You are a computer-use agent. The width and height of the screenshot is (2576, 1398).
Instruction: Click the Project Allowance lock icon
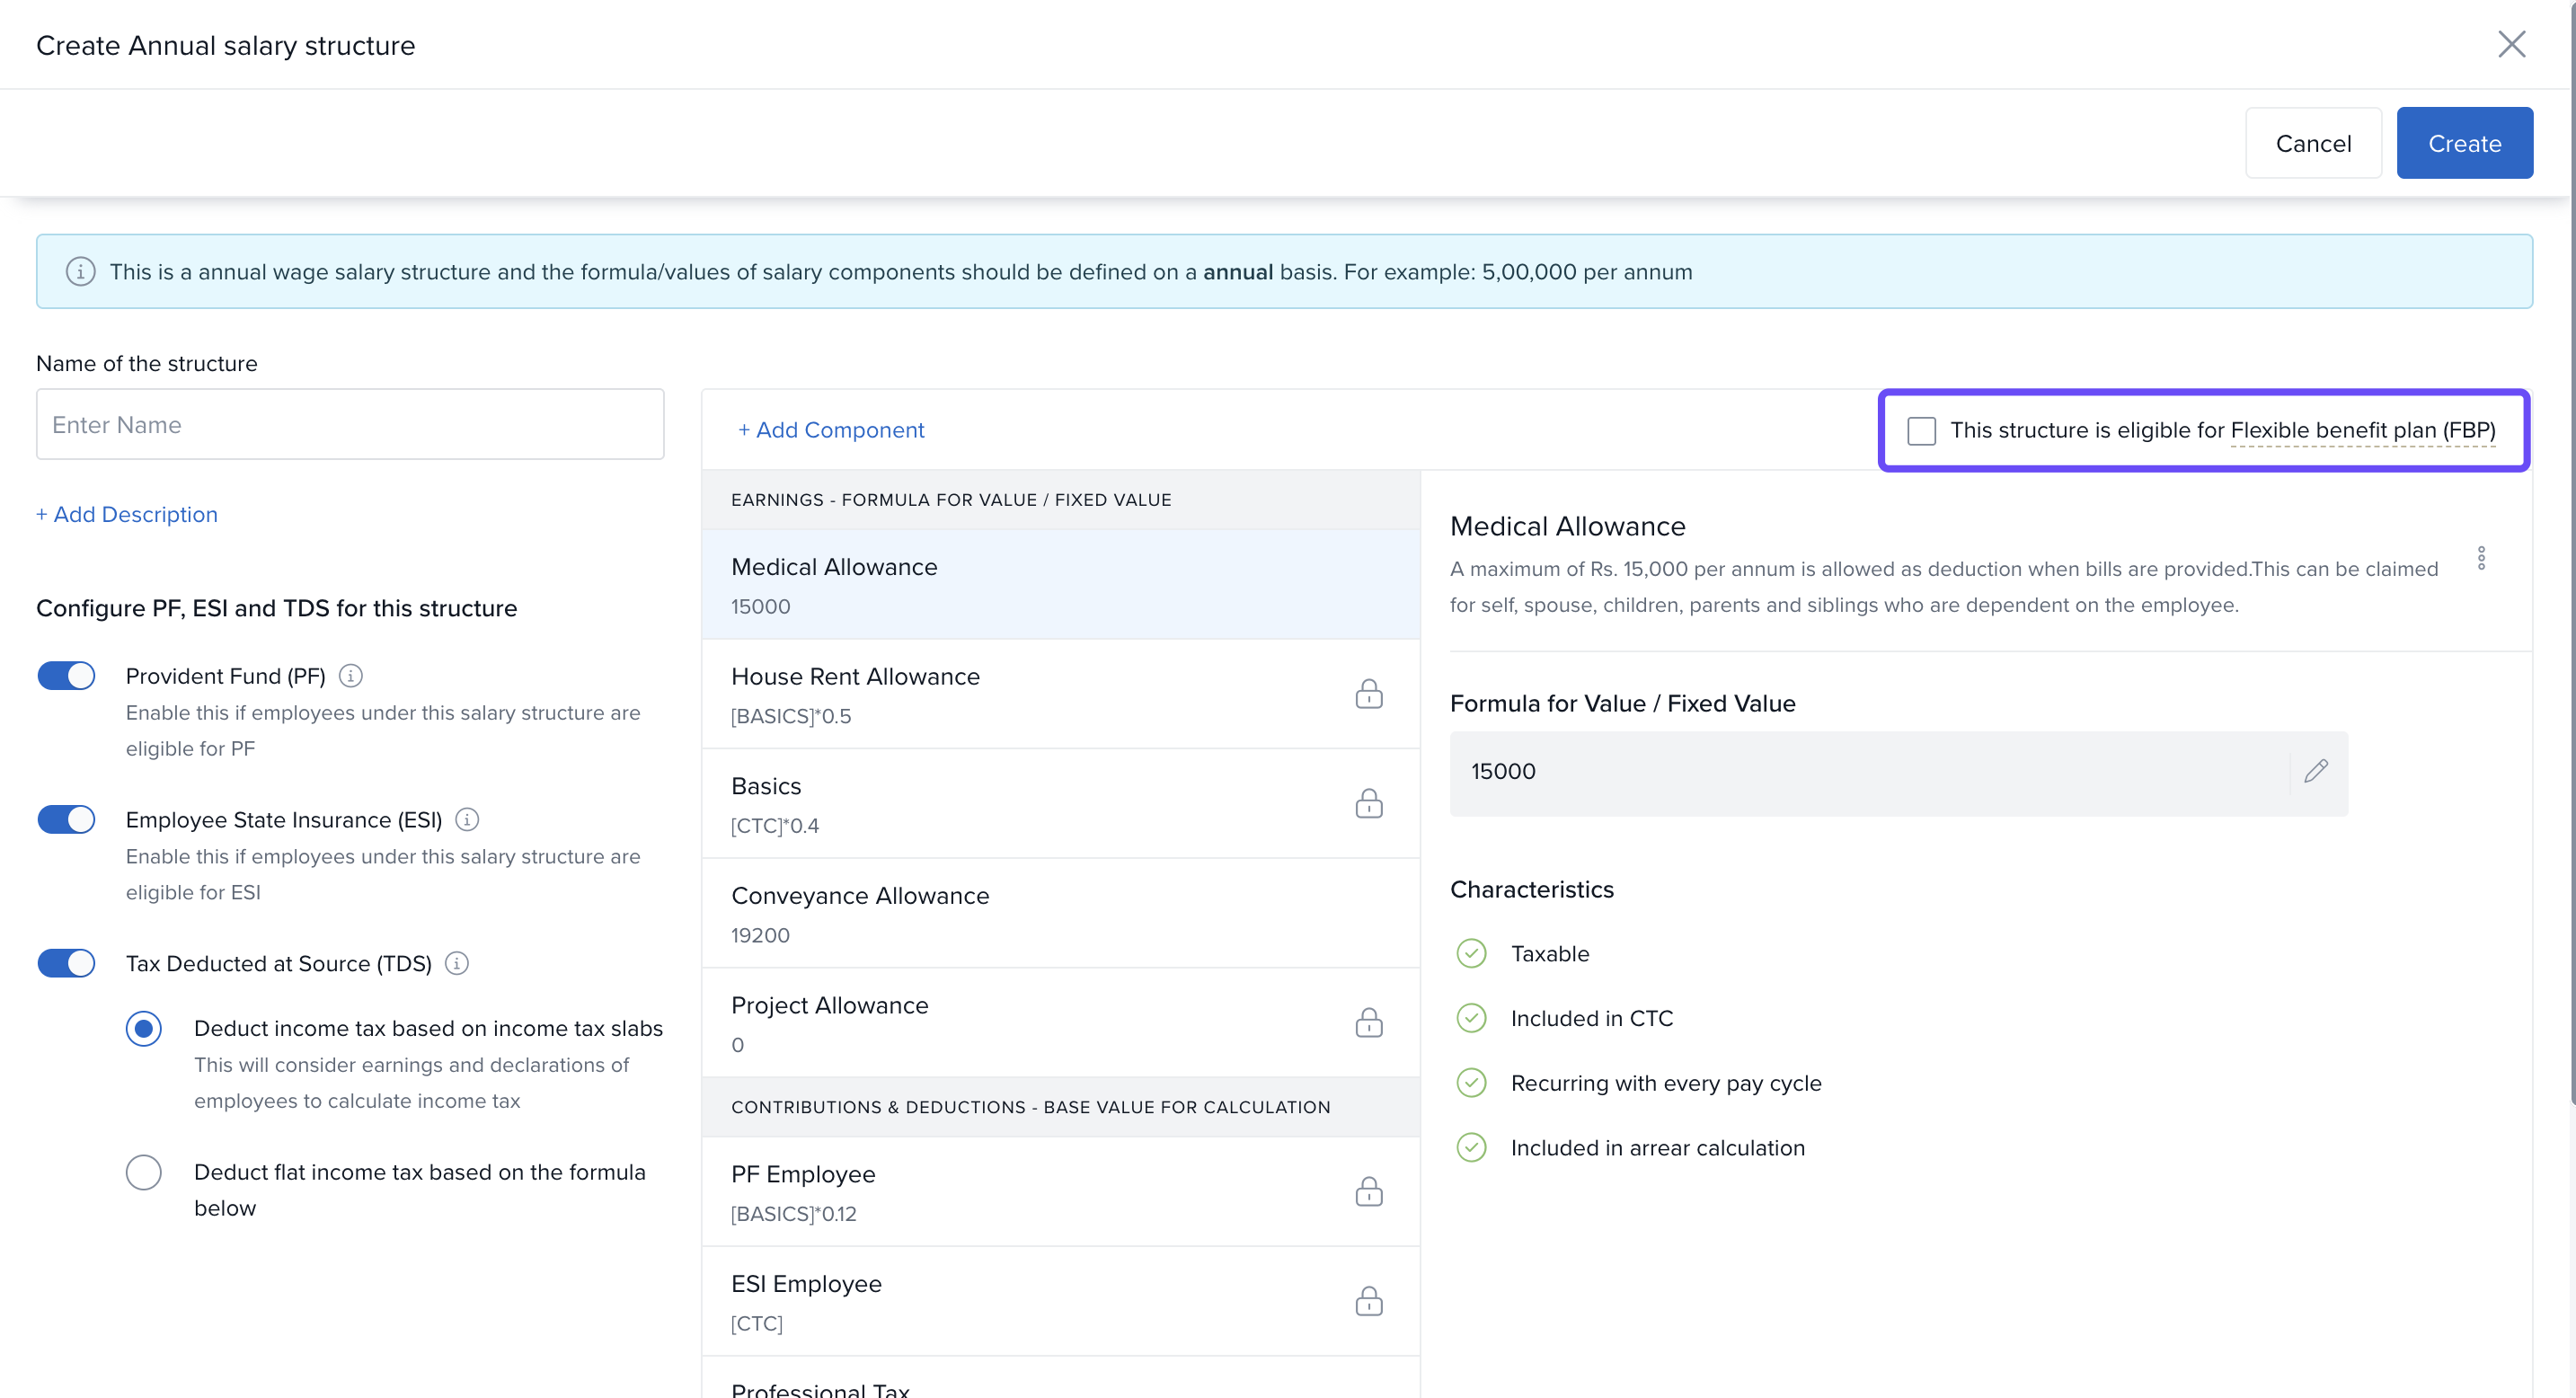[1368, 1023]
